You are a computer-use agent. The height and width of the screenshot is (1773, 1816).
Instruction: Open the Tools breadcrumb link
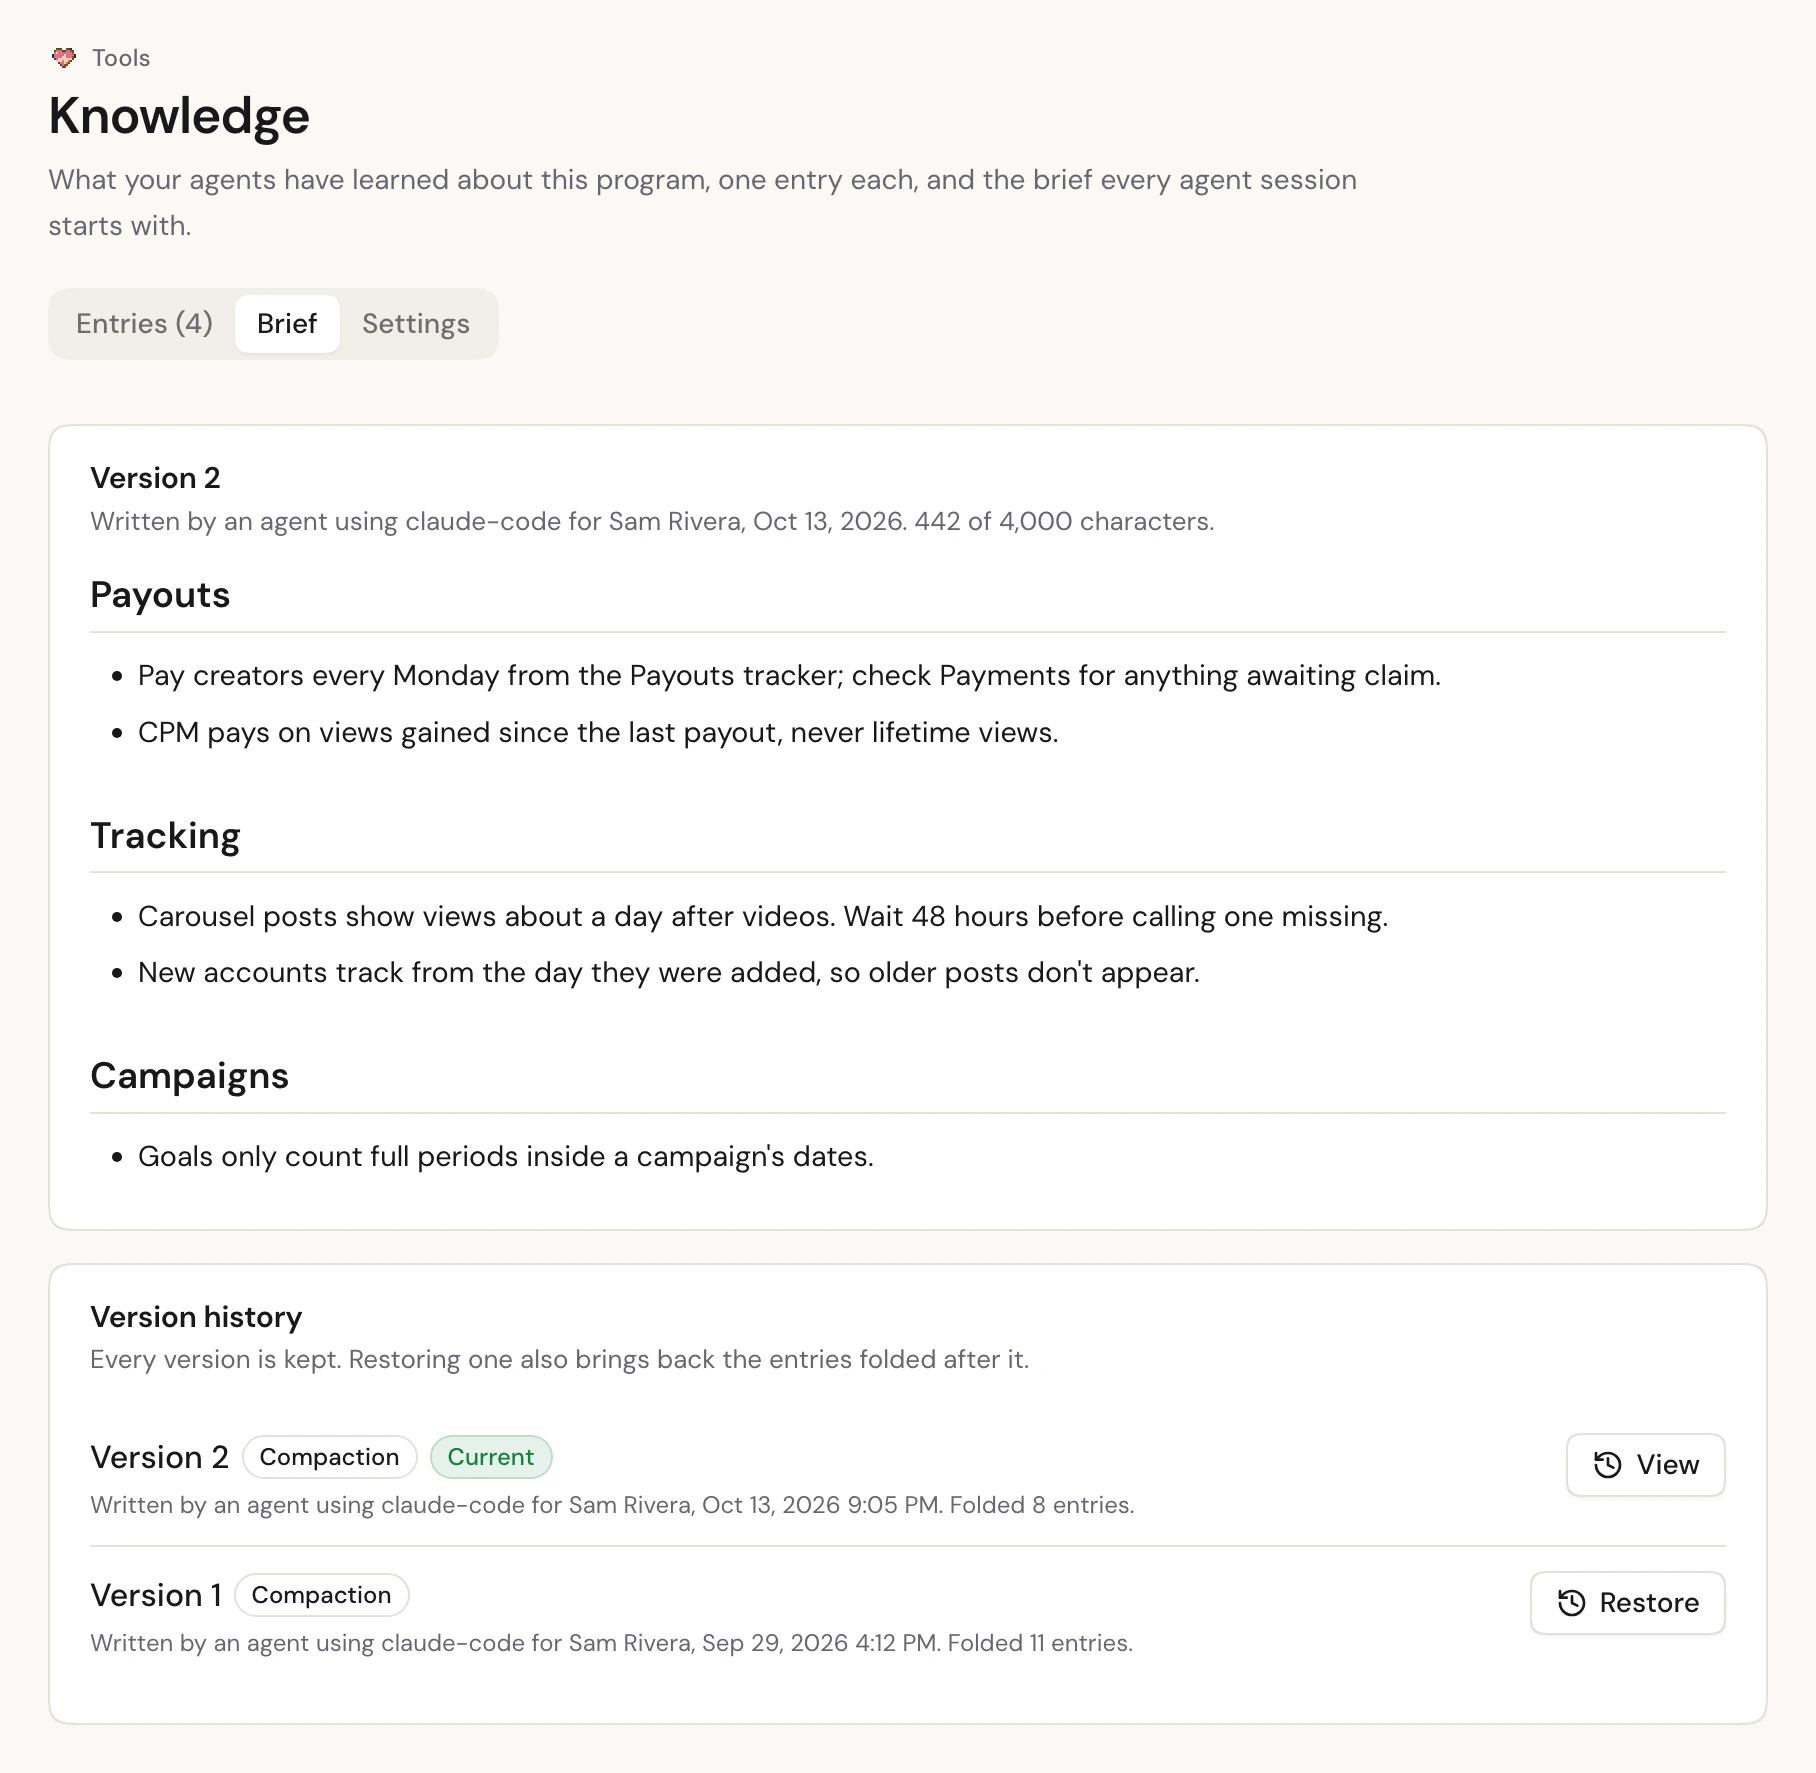click(121, 58)
